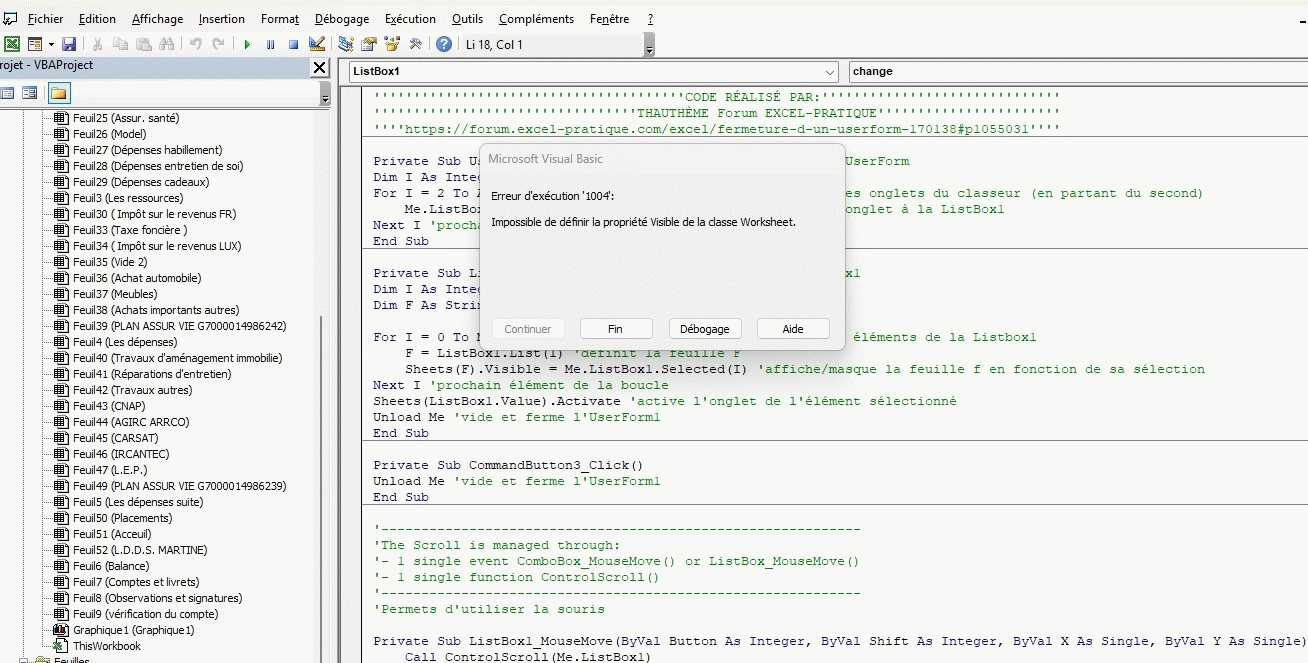Click the View Object icon in project panel
The width and height of the screenshot is (1308, 663).
[x=30, y=93]
